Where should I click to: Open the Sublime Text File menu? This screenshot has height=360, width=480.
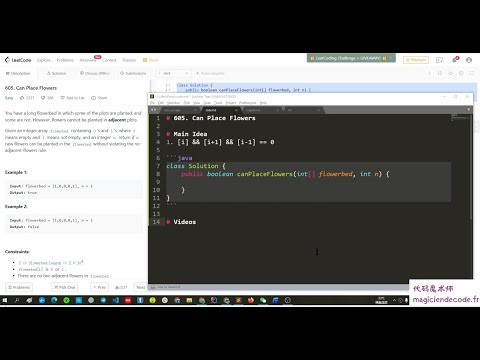[x=152, y=103]
